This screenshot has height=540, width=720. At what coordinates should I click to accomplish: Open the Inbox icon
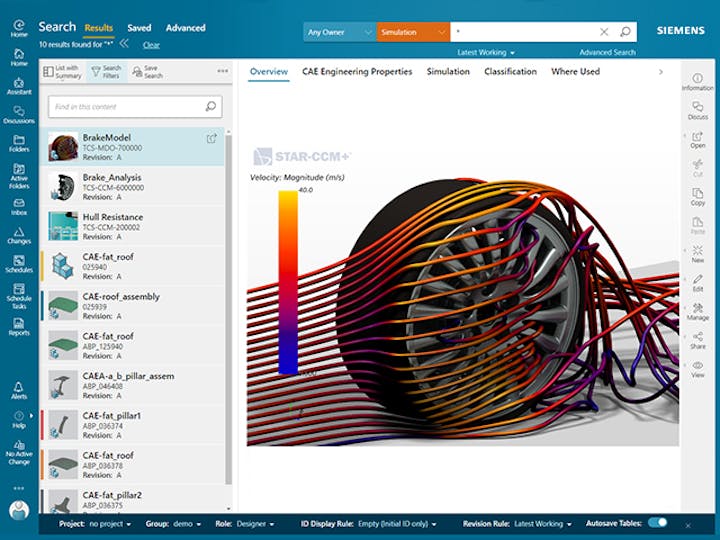[19, 204]
